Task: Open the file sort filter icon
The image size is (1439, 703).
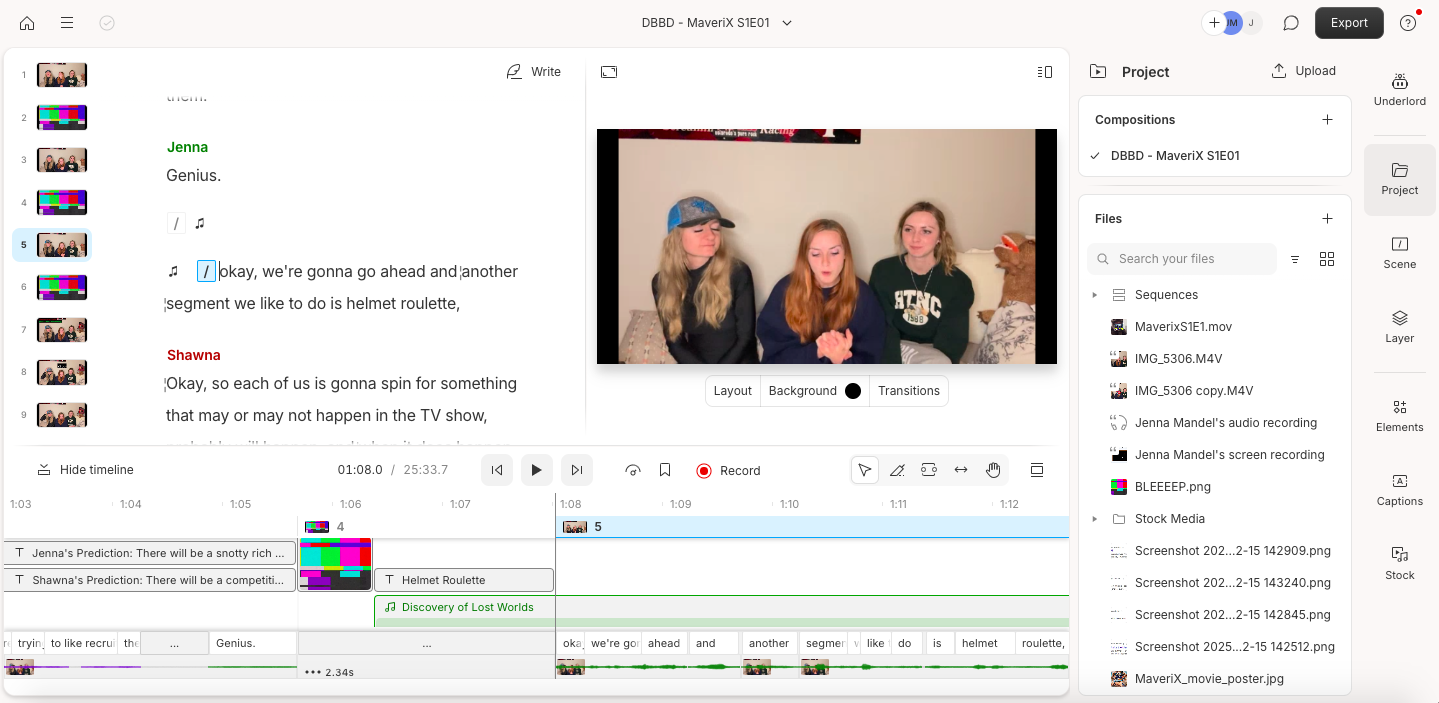Action: click(1295, 259)
